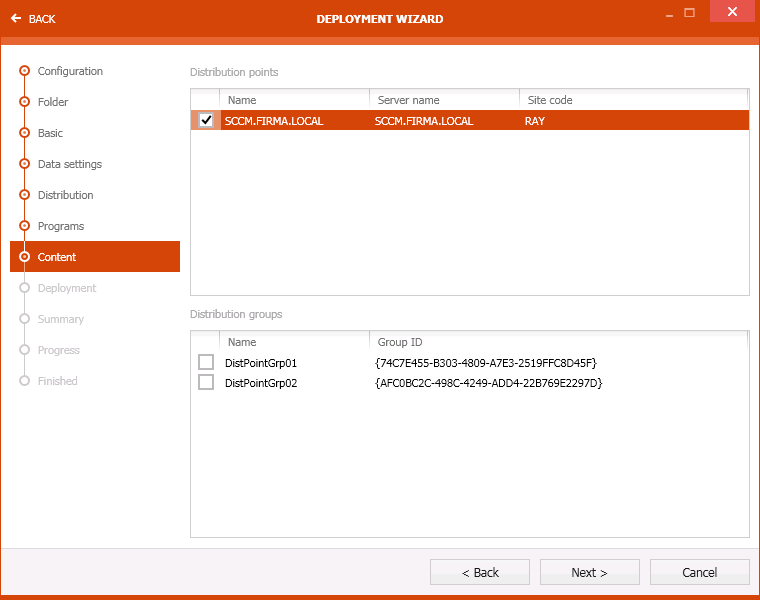Viewport: 760px width, 600px height.
Task: Check the DistPointGrp02 group checkbox
Action: pyautogui.click(x=206, y=382)
